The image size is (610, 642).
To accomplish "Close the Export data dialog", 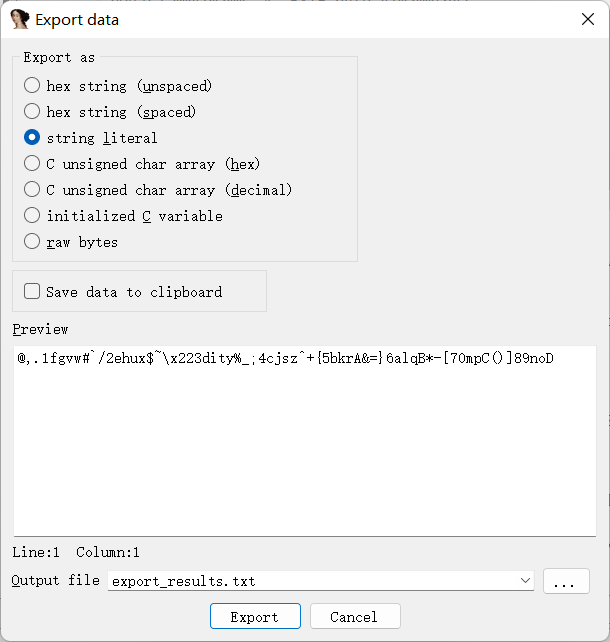I will point(588,19).
